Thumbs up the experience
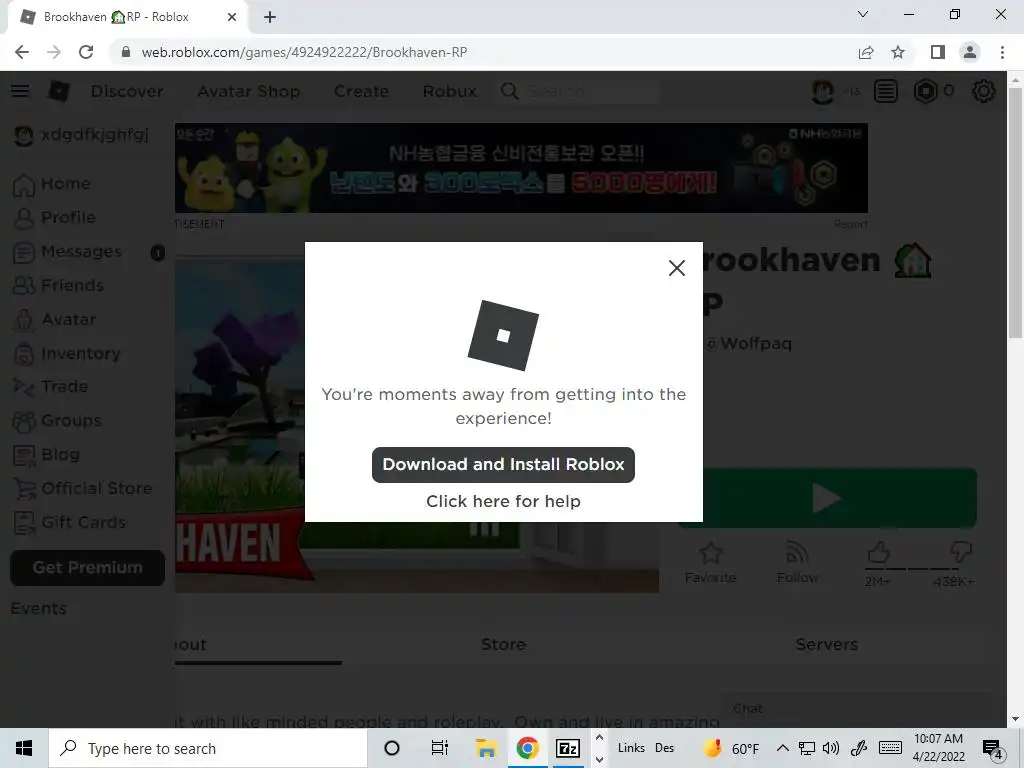The width and height of the screenshot is (1024, 768). [878, 553]
